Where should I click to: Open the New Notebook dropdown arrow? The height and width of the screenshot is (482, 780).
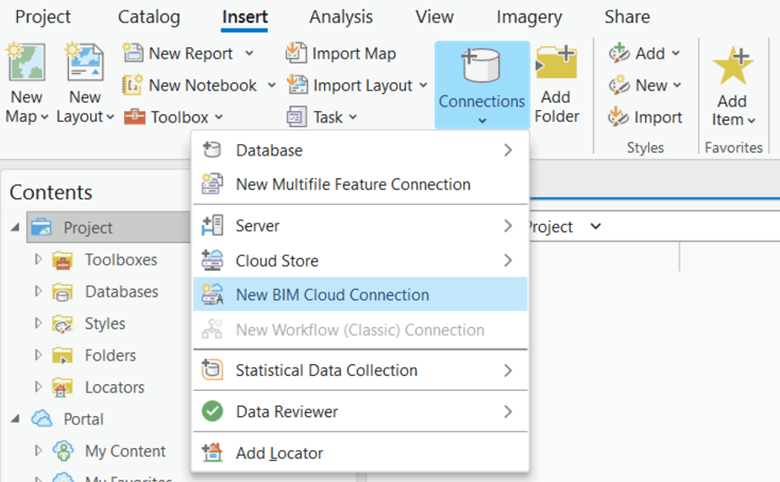[272, 85]
